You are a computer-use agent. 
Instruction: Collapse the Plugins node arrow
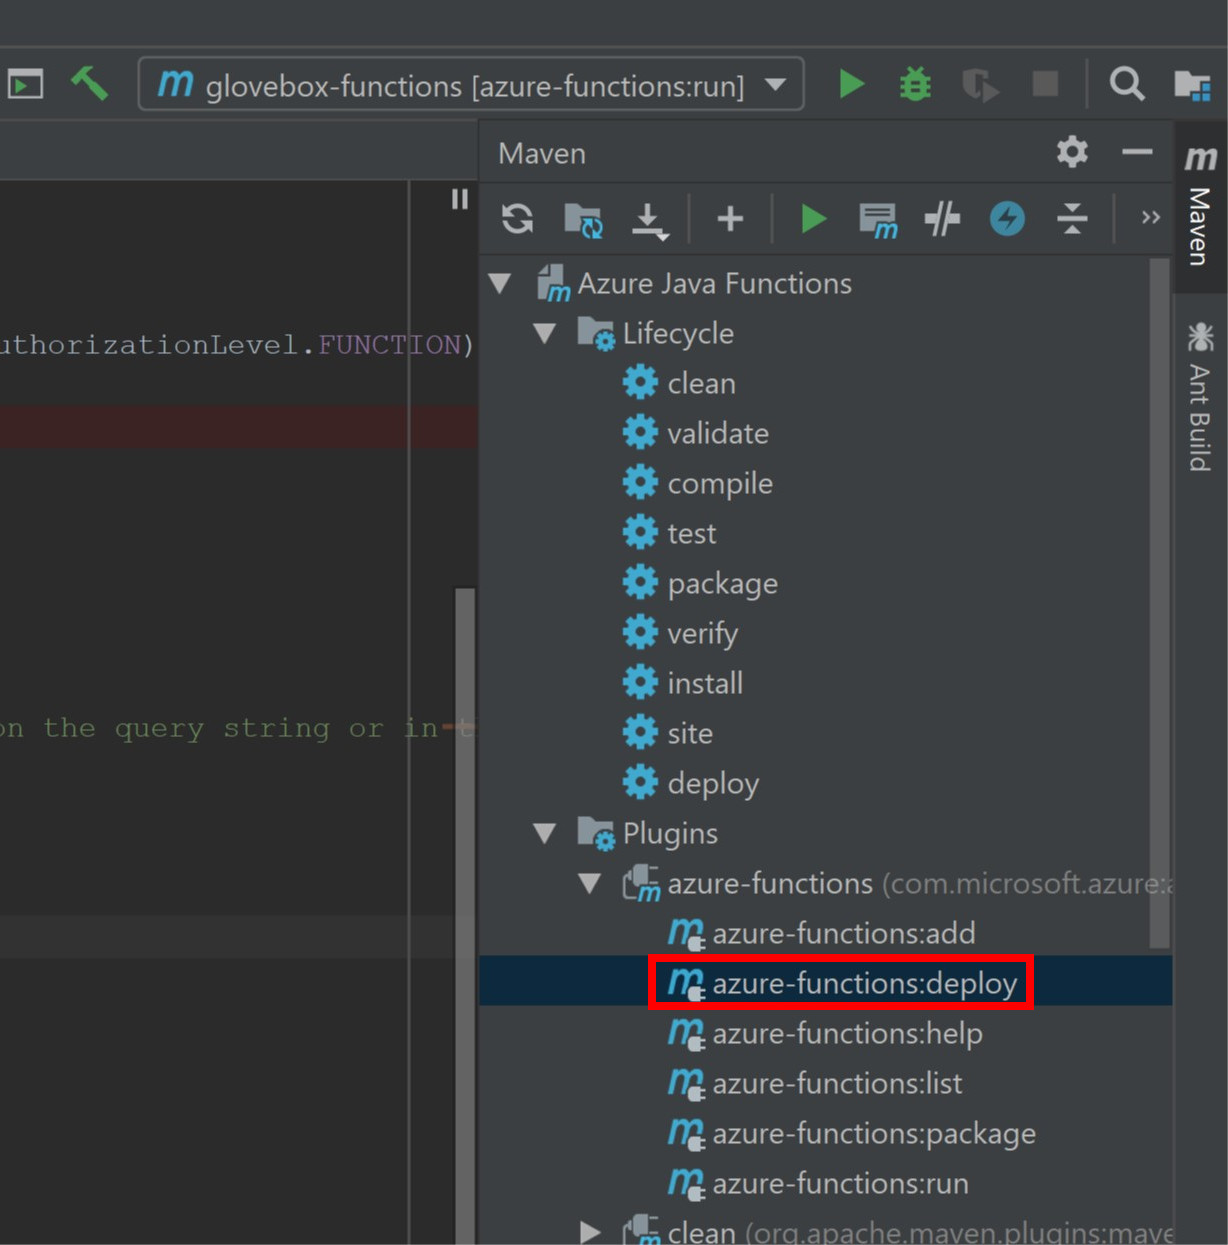click(545, 833)
